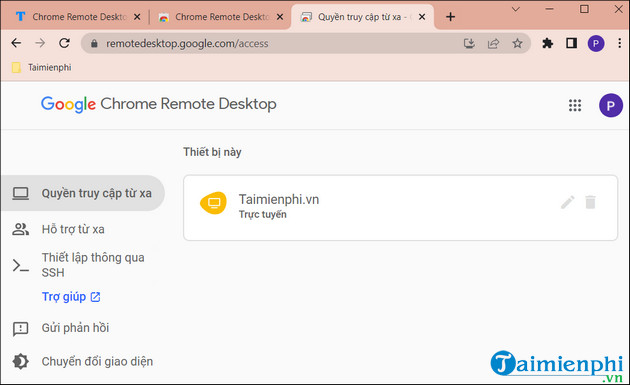Delete the Taimienphi.vn device with trash icon

point(590,202)
